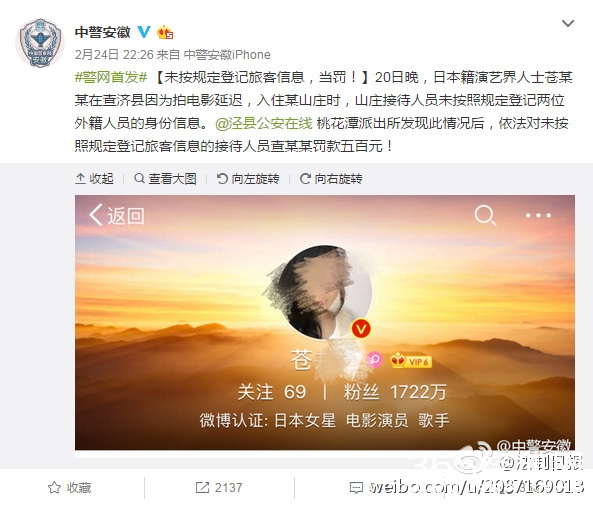
Task: Tap the 返回 back arrow in image
Action: [x=116, y=216]
